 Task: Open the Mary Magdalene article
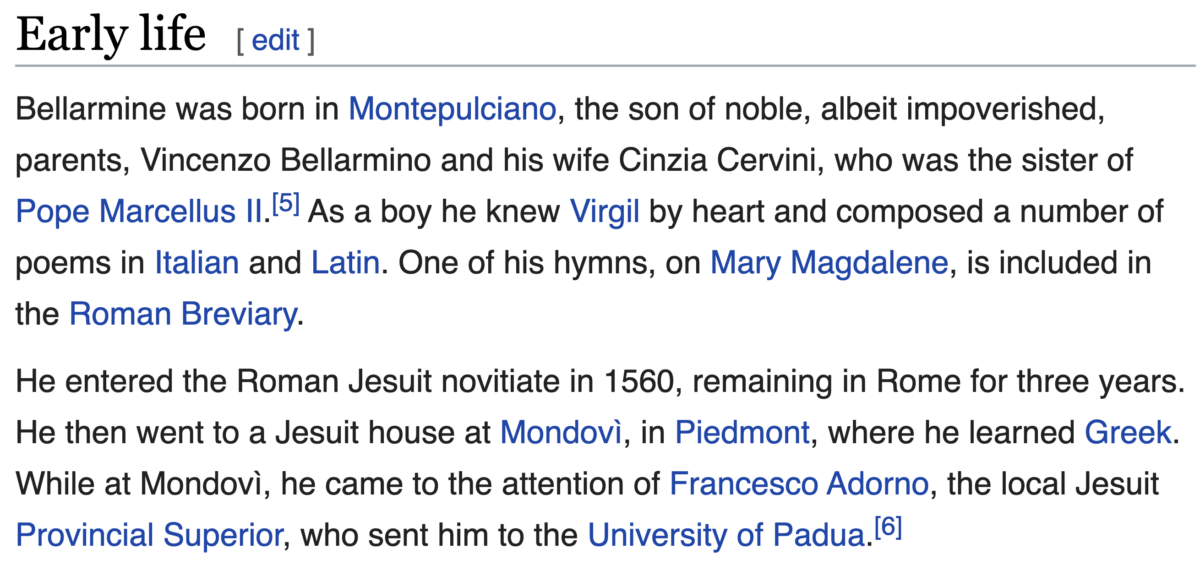click(829, 264)
